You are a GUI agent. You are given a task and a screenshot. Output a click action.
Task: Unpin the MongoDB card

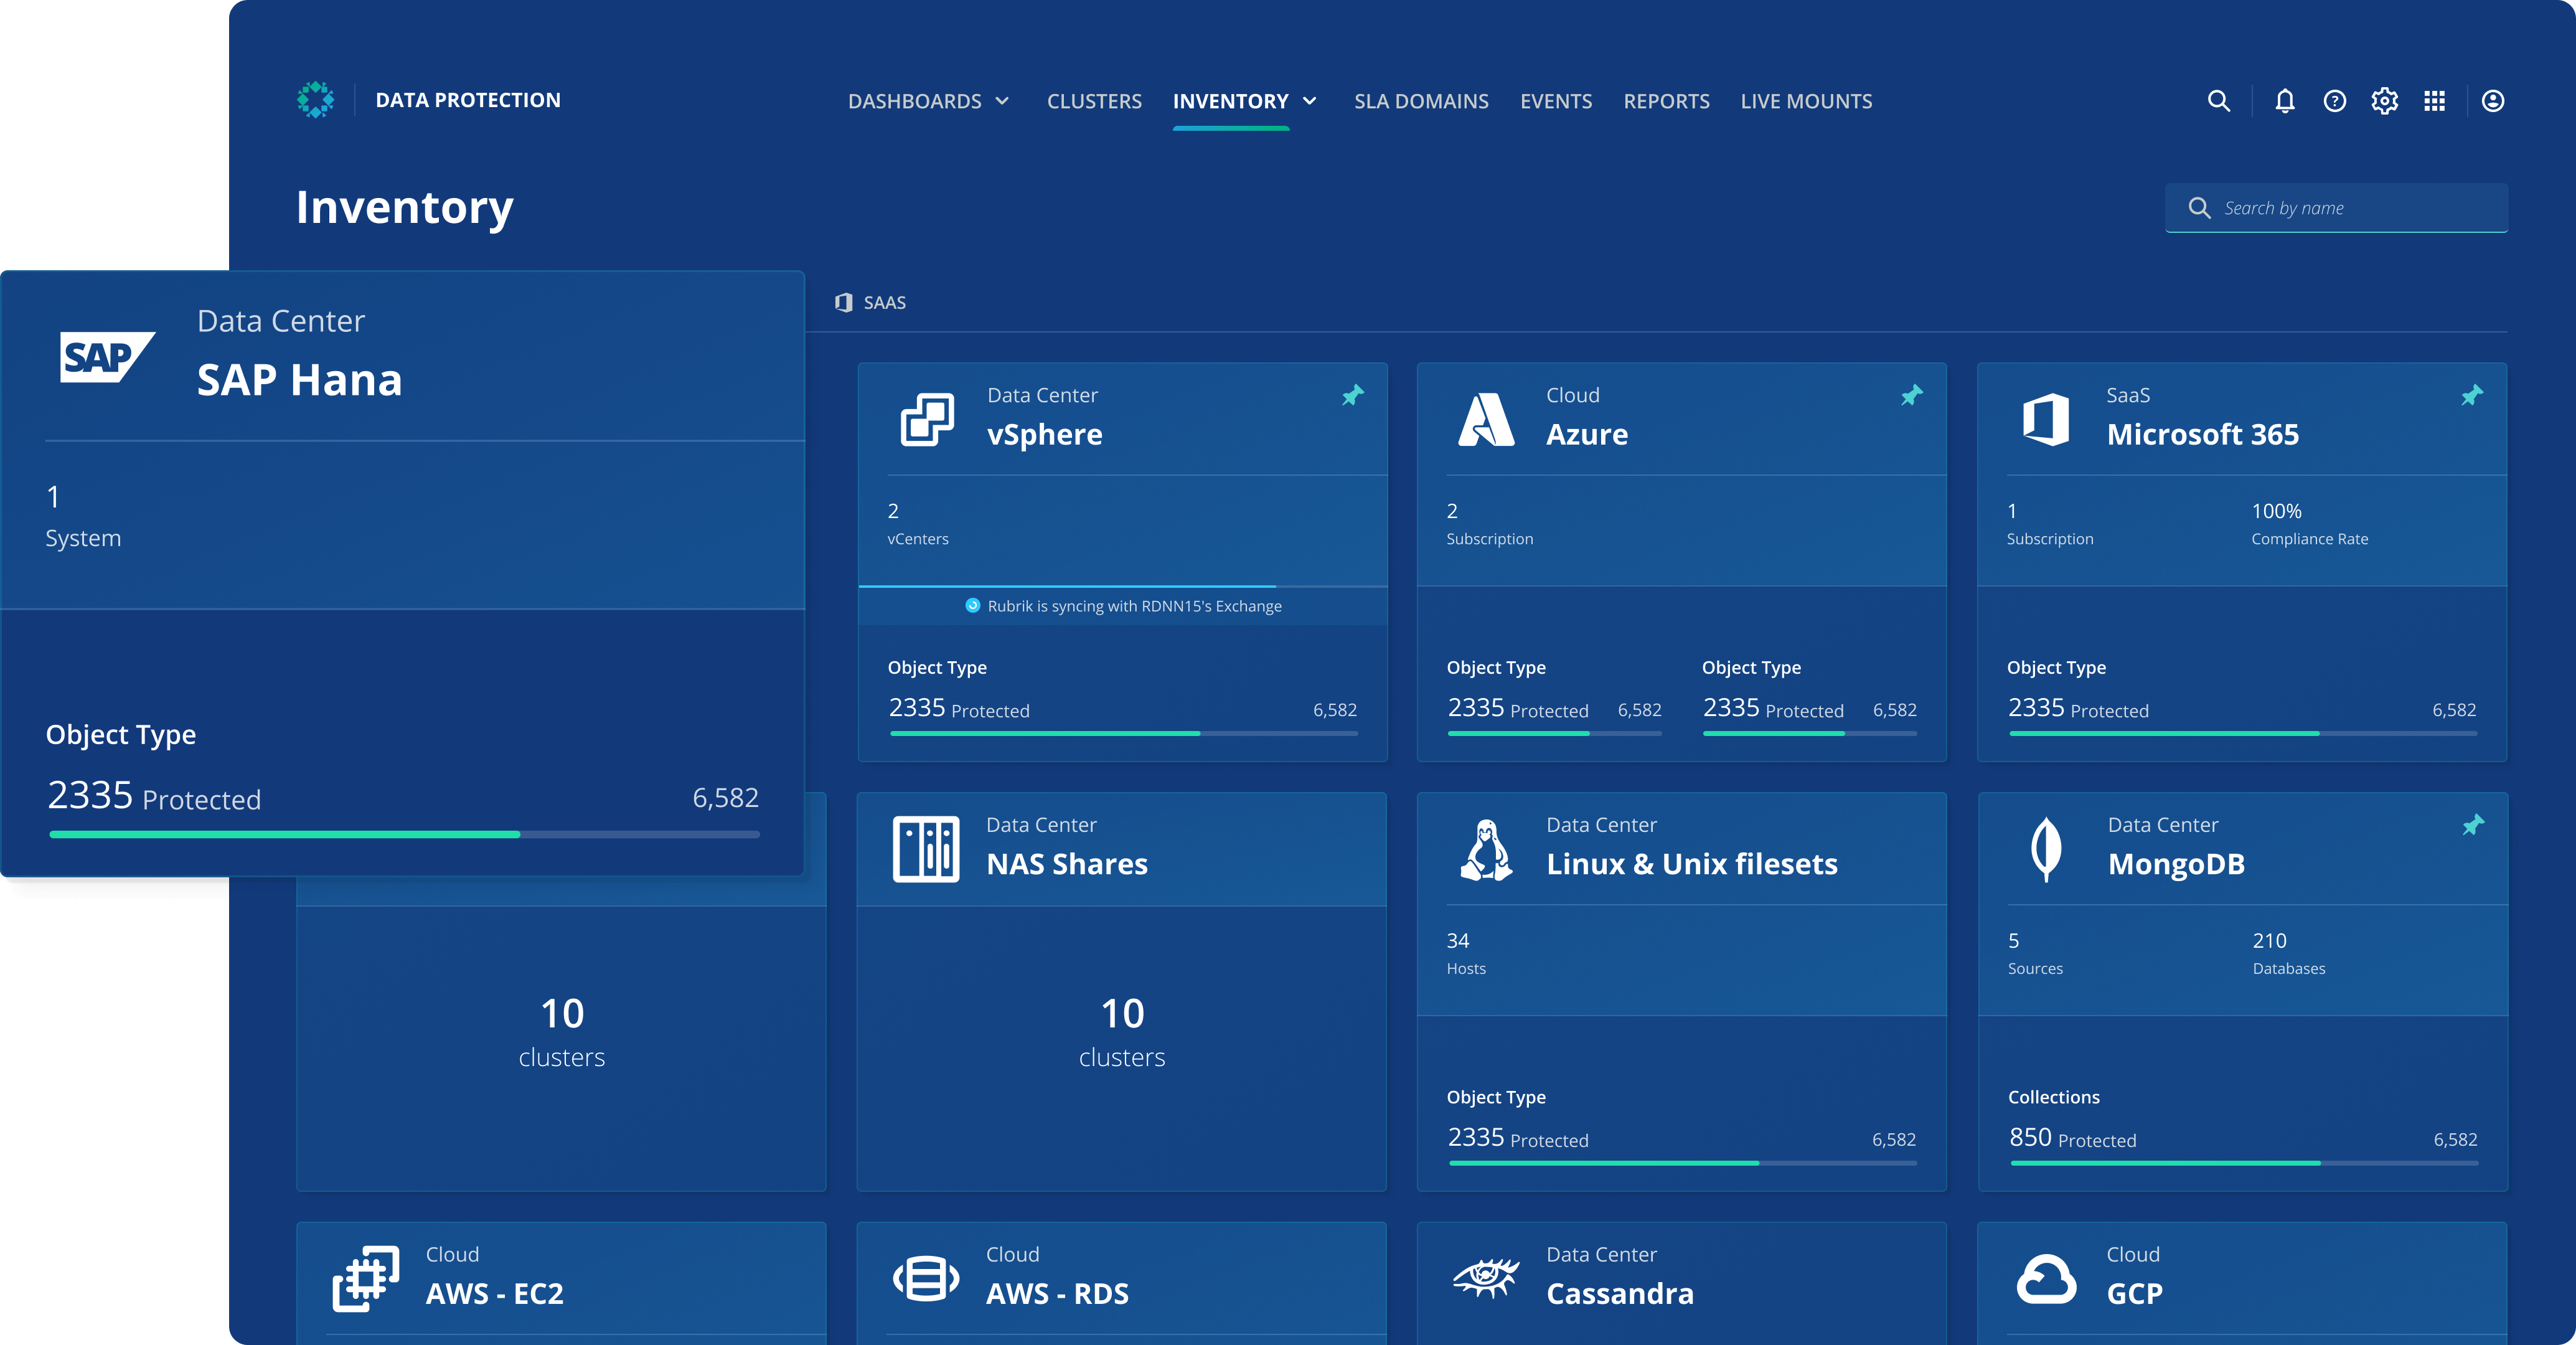coord(2473,825)
